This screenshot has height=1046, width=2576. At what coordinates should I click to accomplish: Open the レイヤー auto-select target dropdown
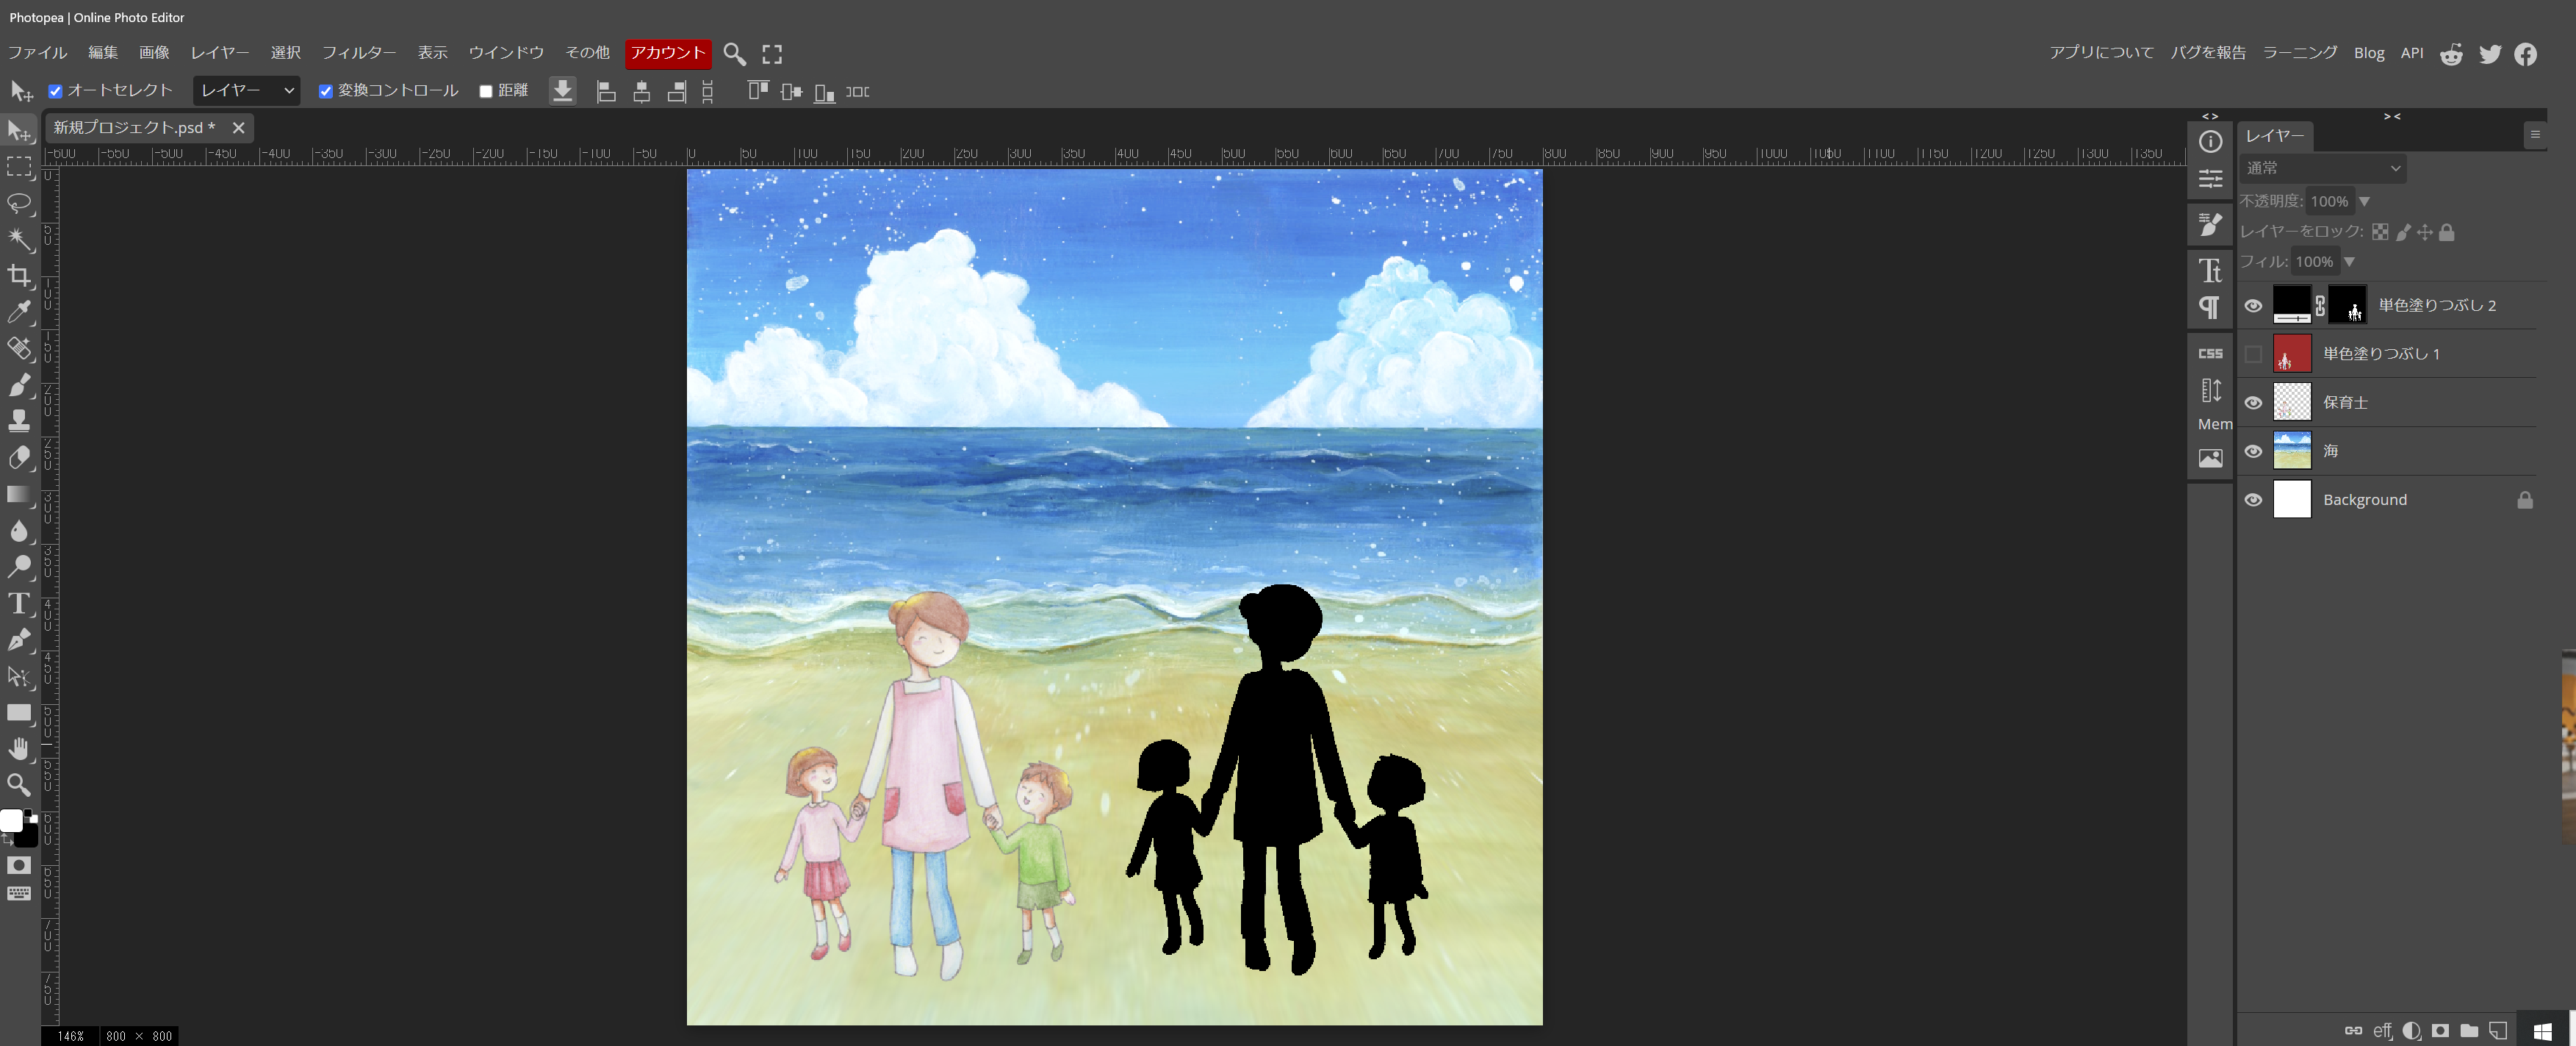pos(247,91)
